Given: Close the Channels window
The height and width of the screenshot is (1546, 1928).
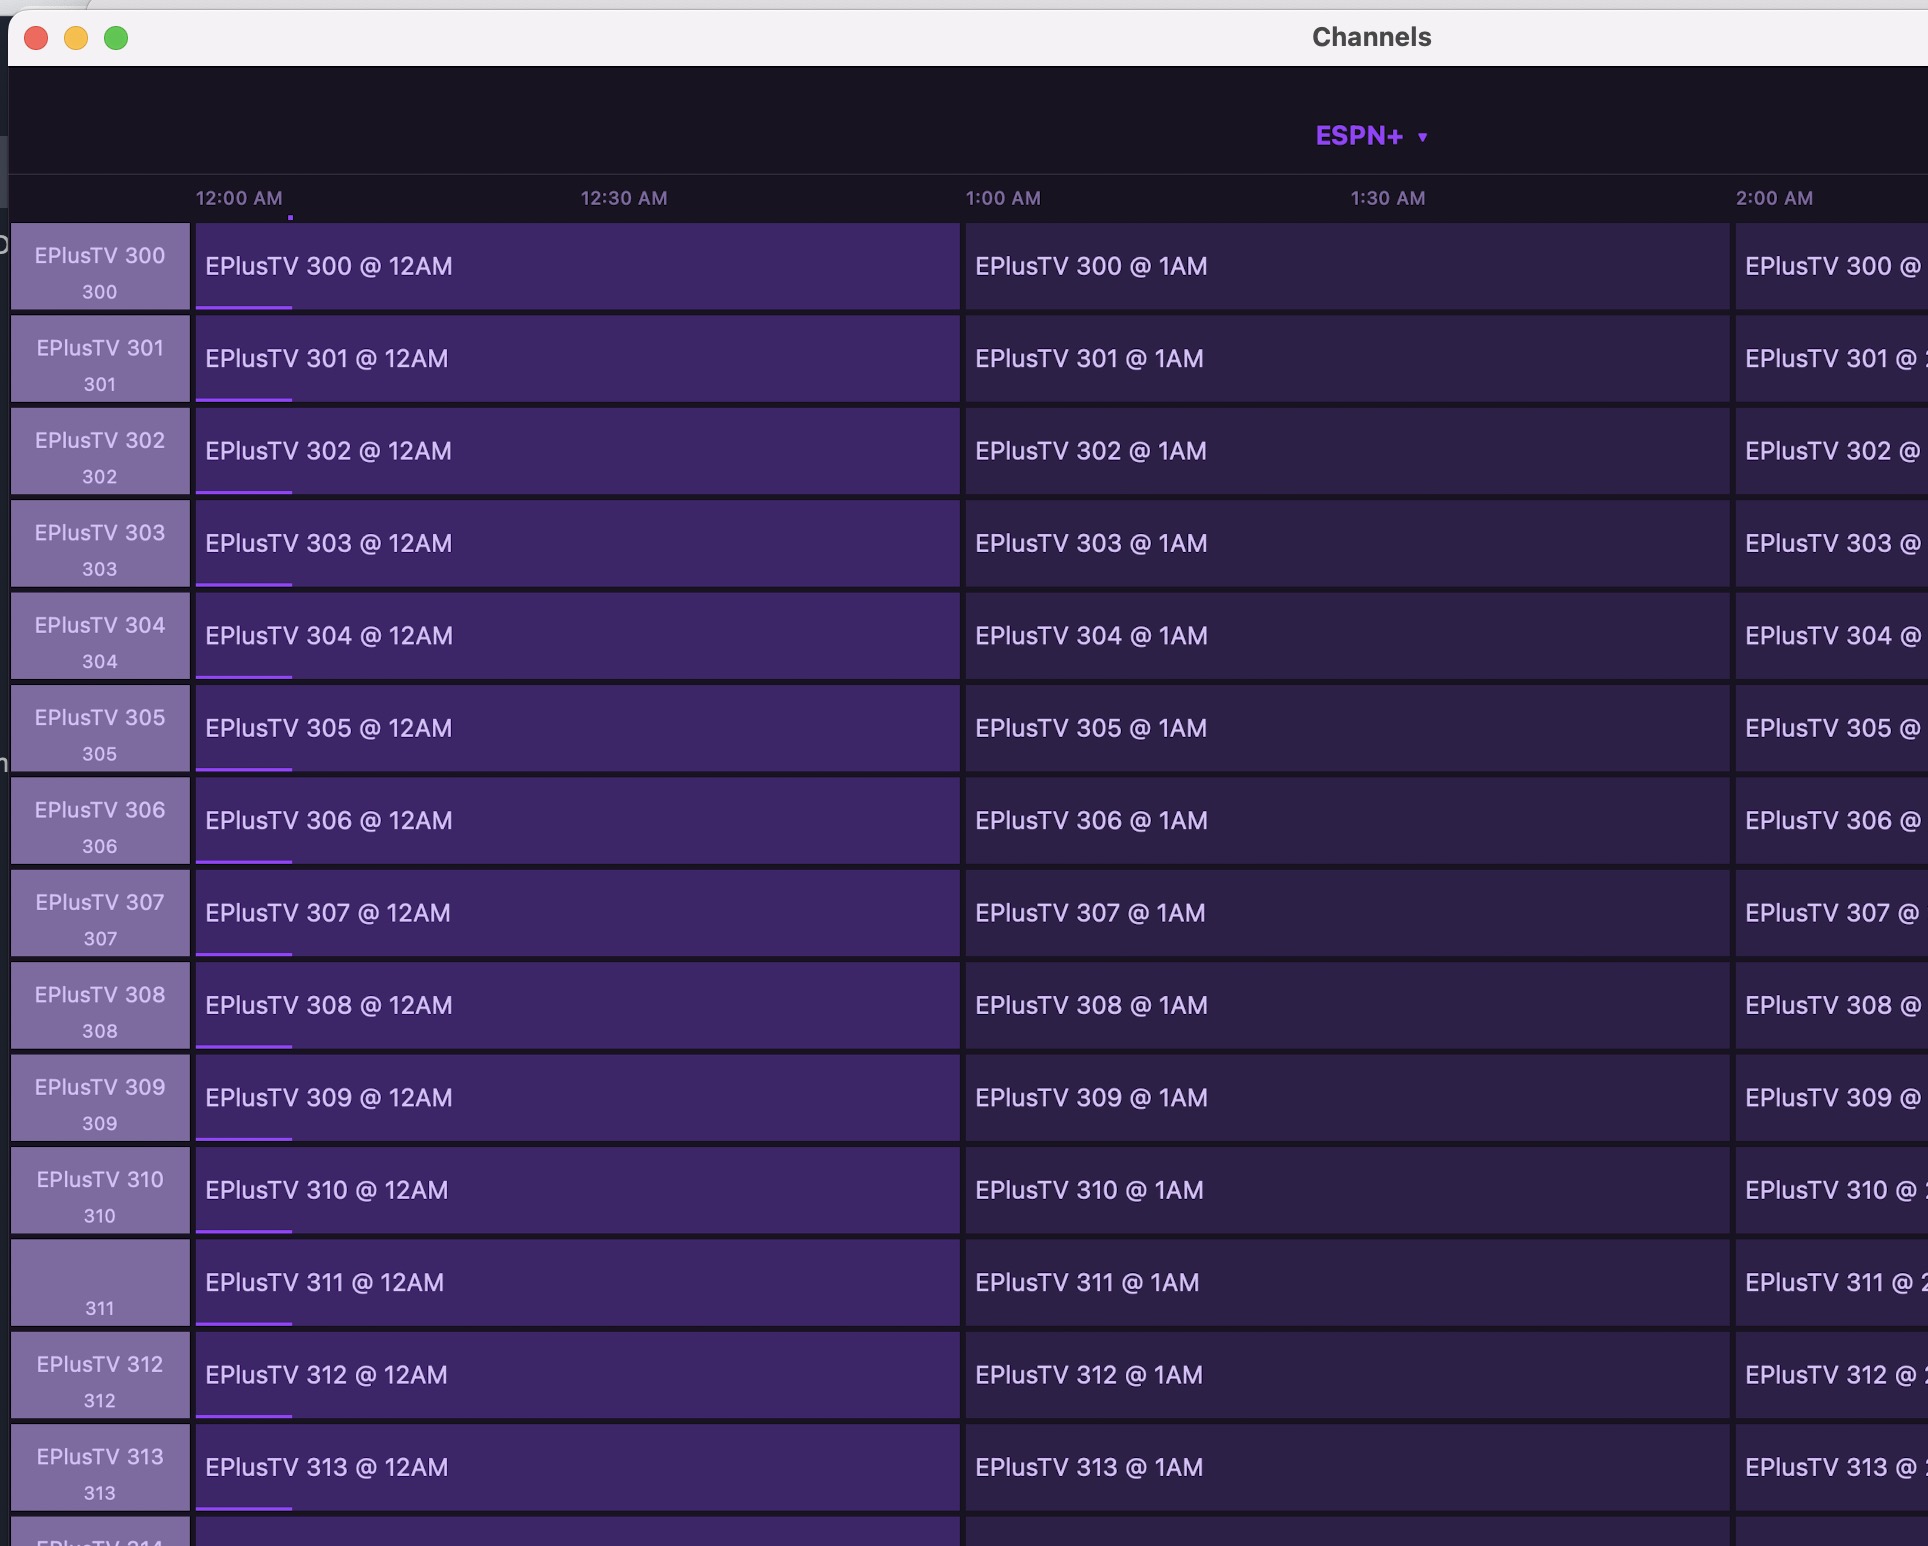Looking at the screenshot, I should coord(37,38).
